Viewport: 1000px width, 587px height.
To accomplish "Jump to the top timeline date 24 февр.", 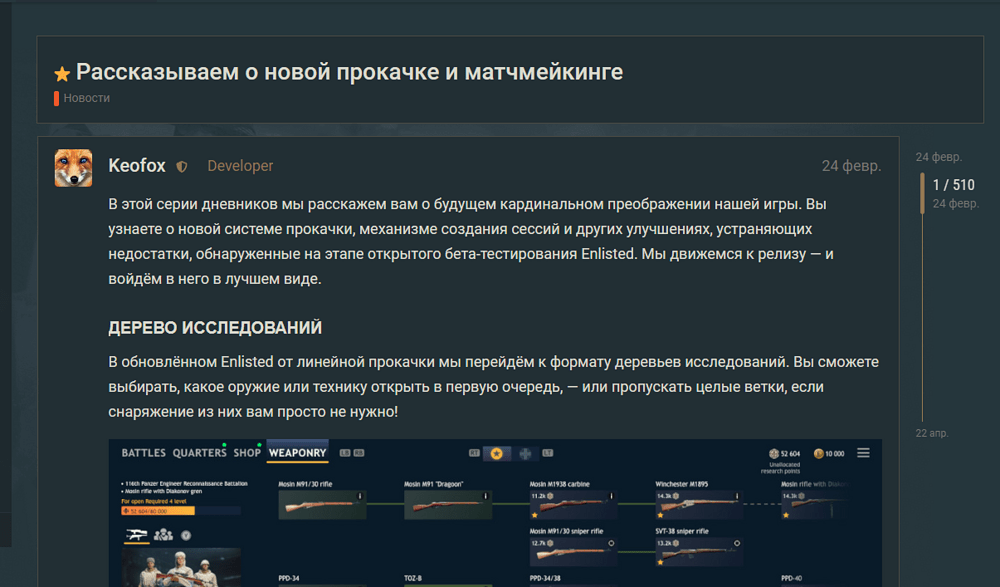I will click(x=938, y=157).
